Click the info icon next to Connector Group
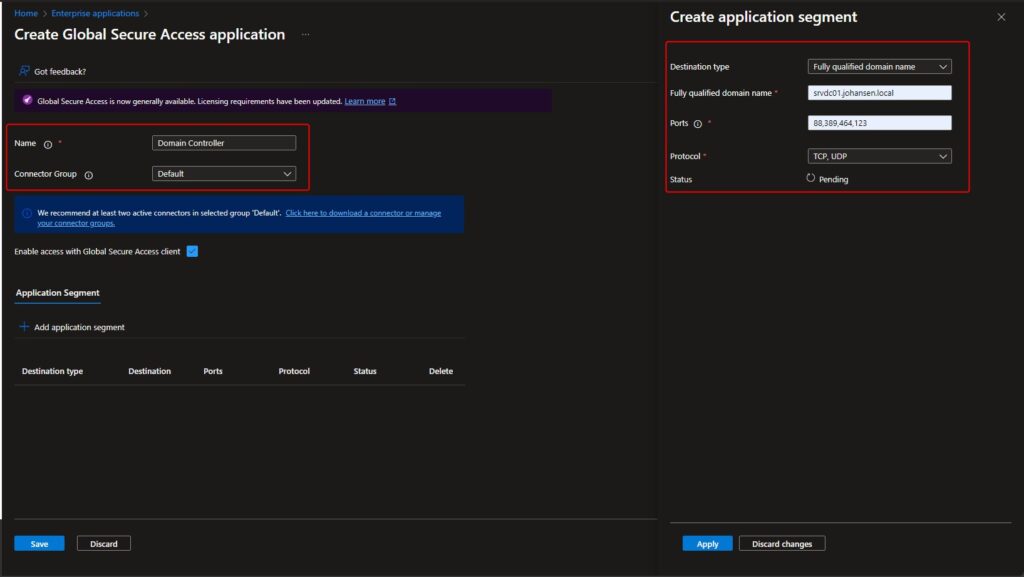 89,175
